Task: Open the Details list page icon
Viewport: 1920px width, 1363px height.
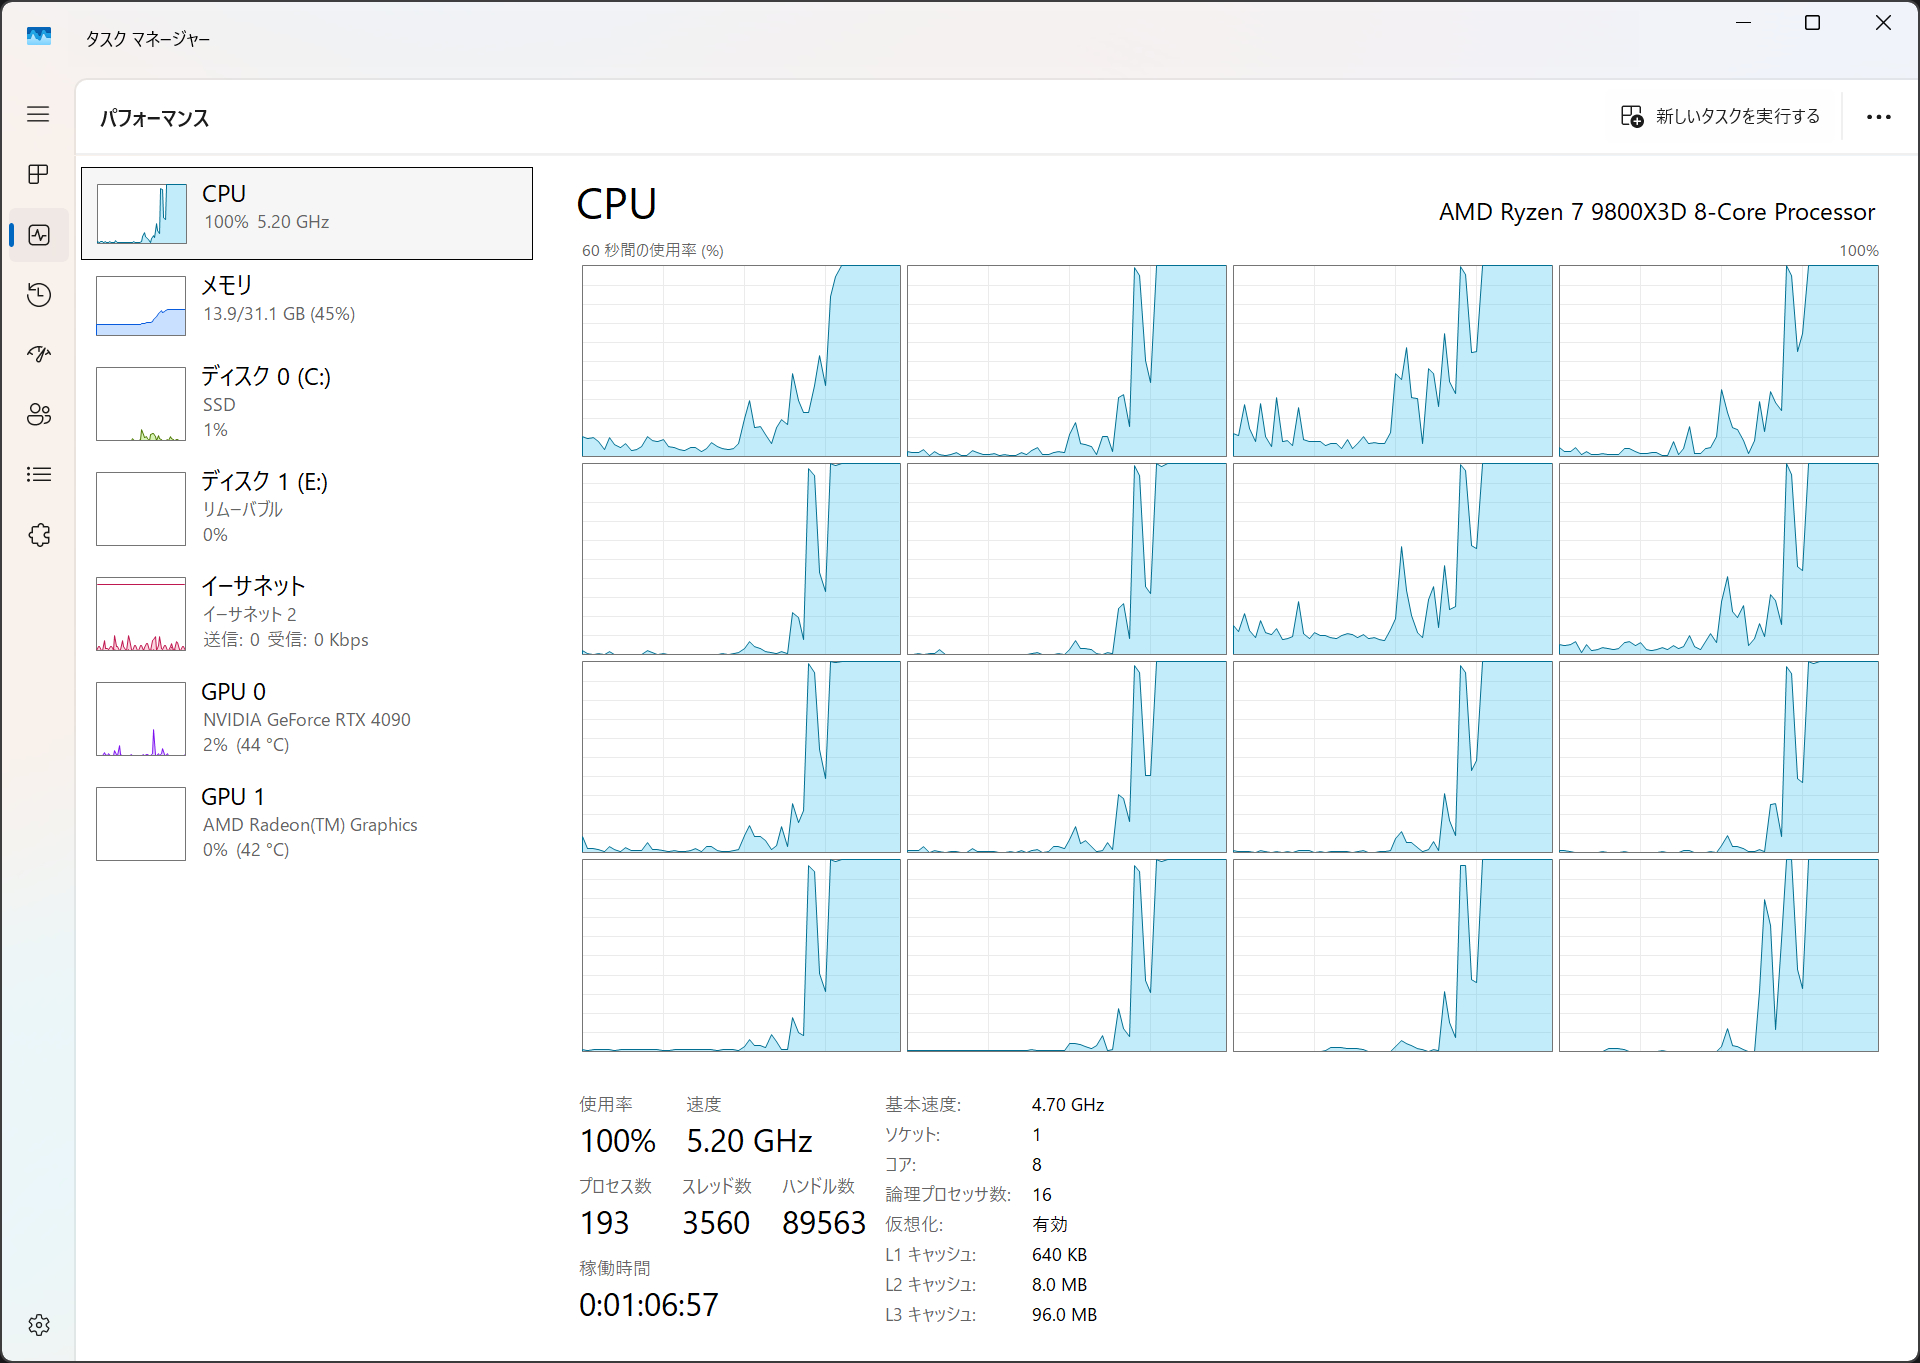Action: click(38, 474)
